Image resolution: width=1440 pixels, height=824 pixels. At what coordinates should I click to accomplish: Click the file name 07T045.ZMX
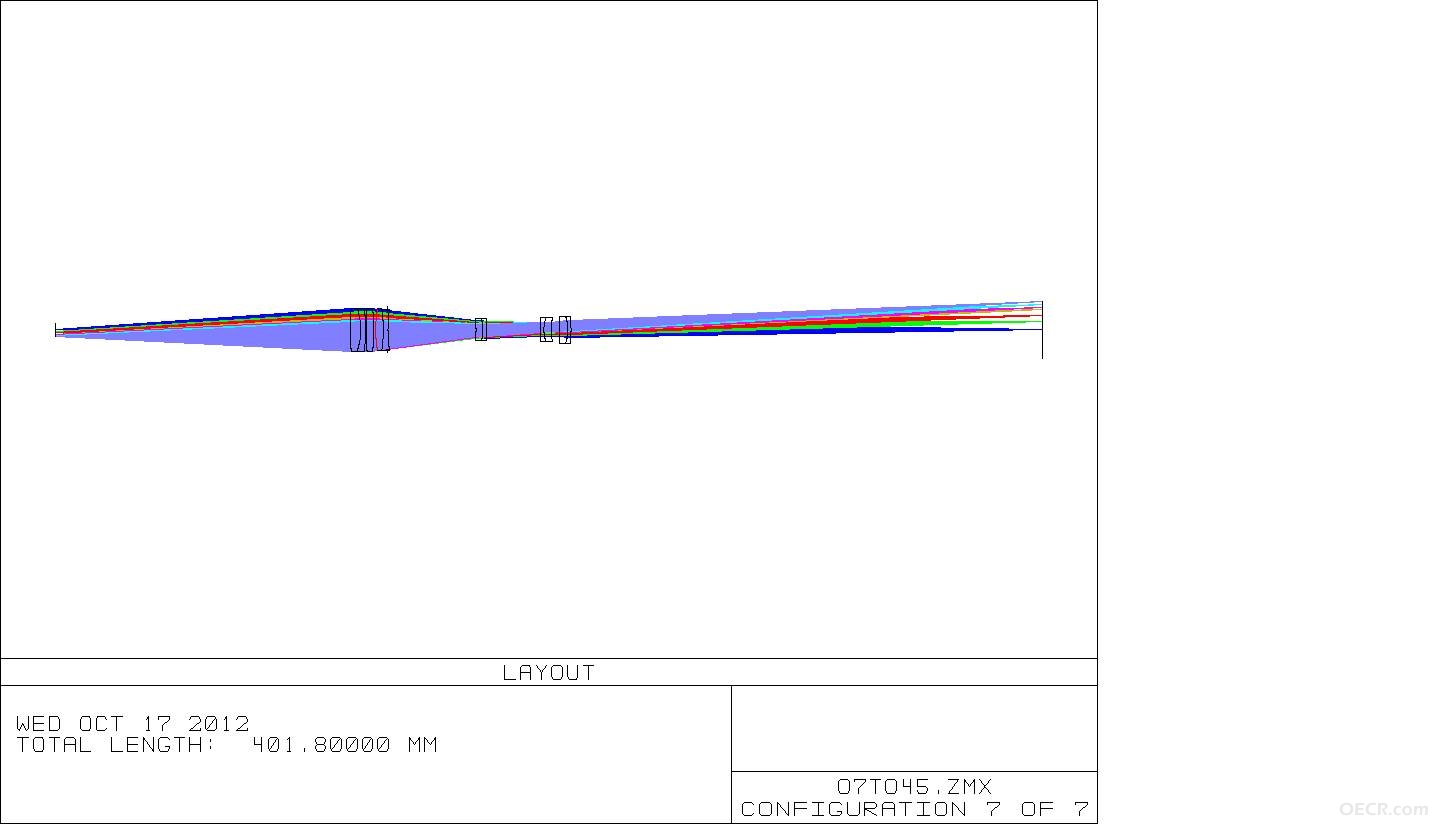pos(914,787)
